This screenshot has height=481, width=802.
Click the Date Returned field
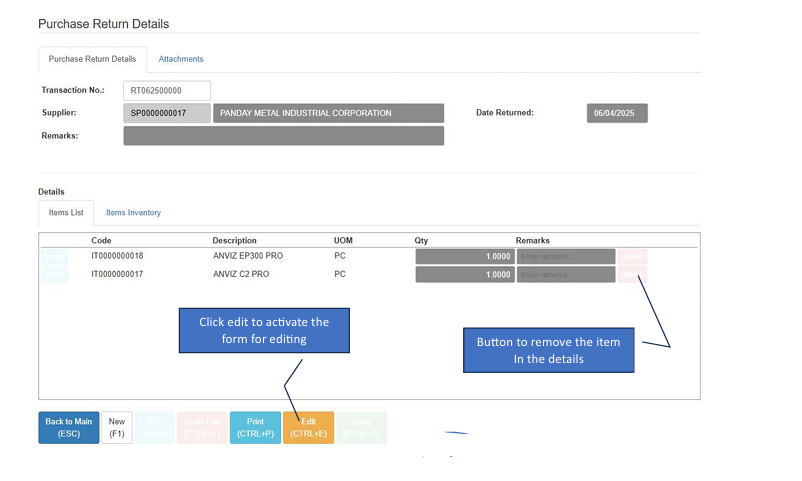pyautogui.click(x=617, y=113)
